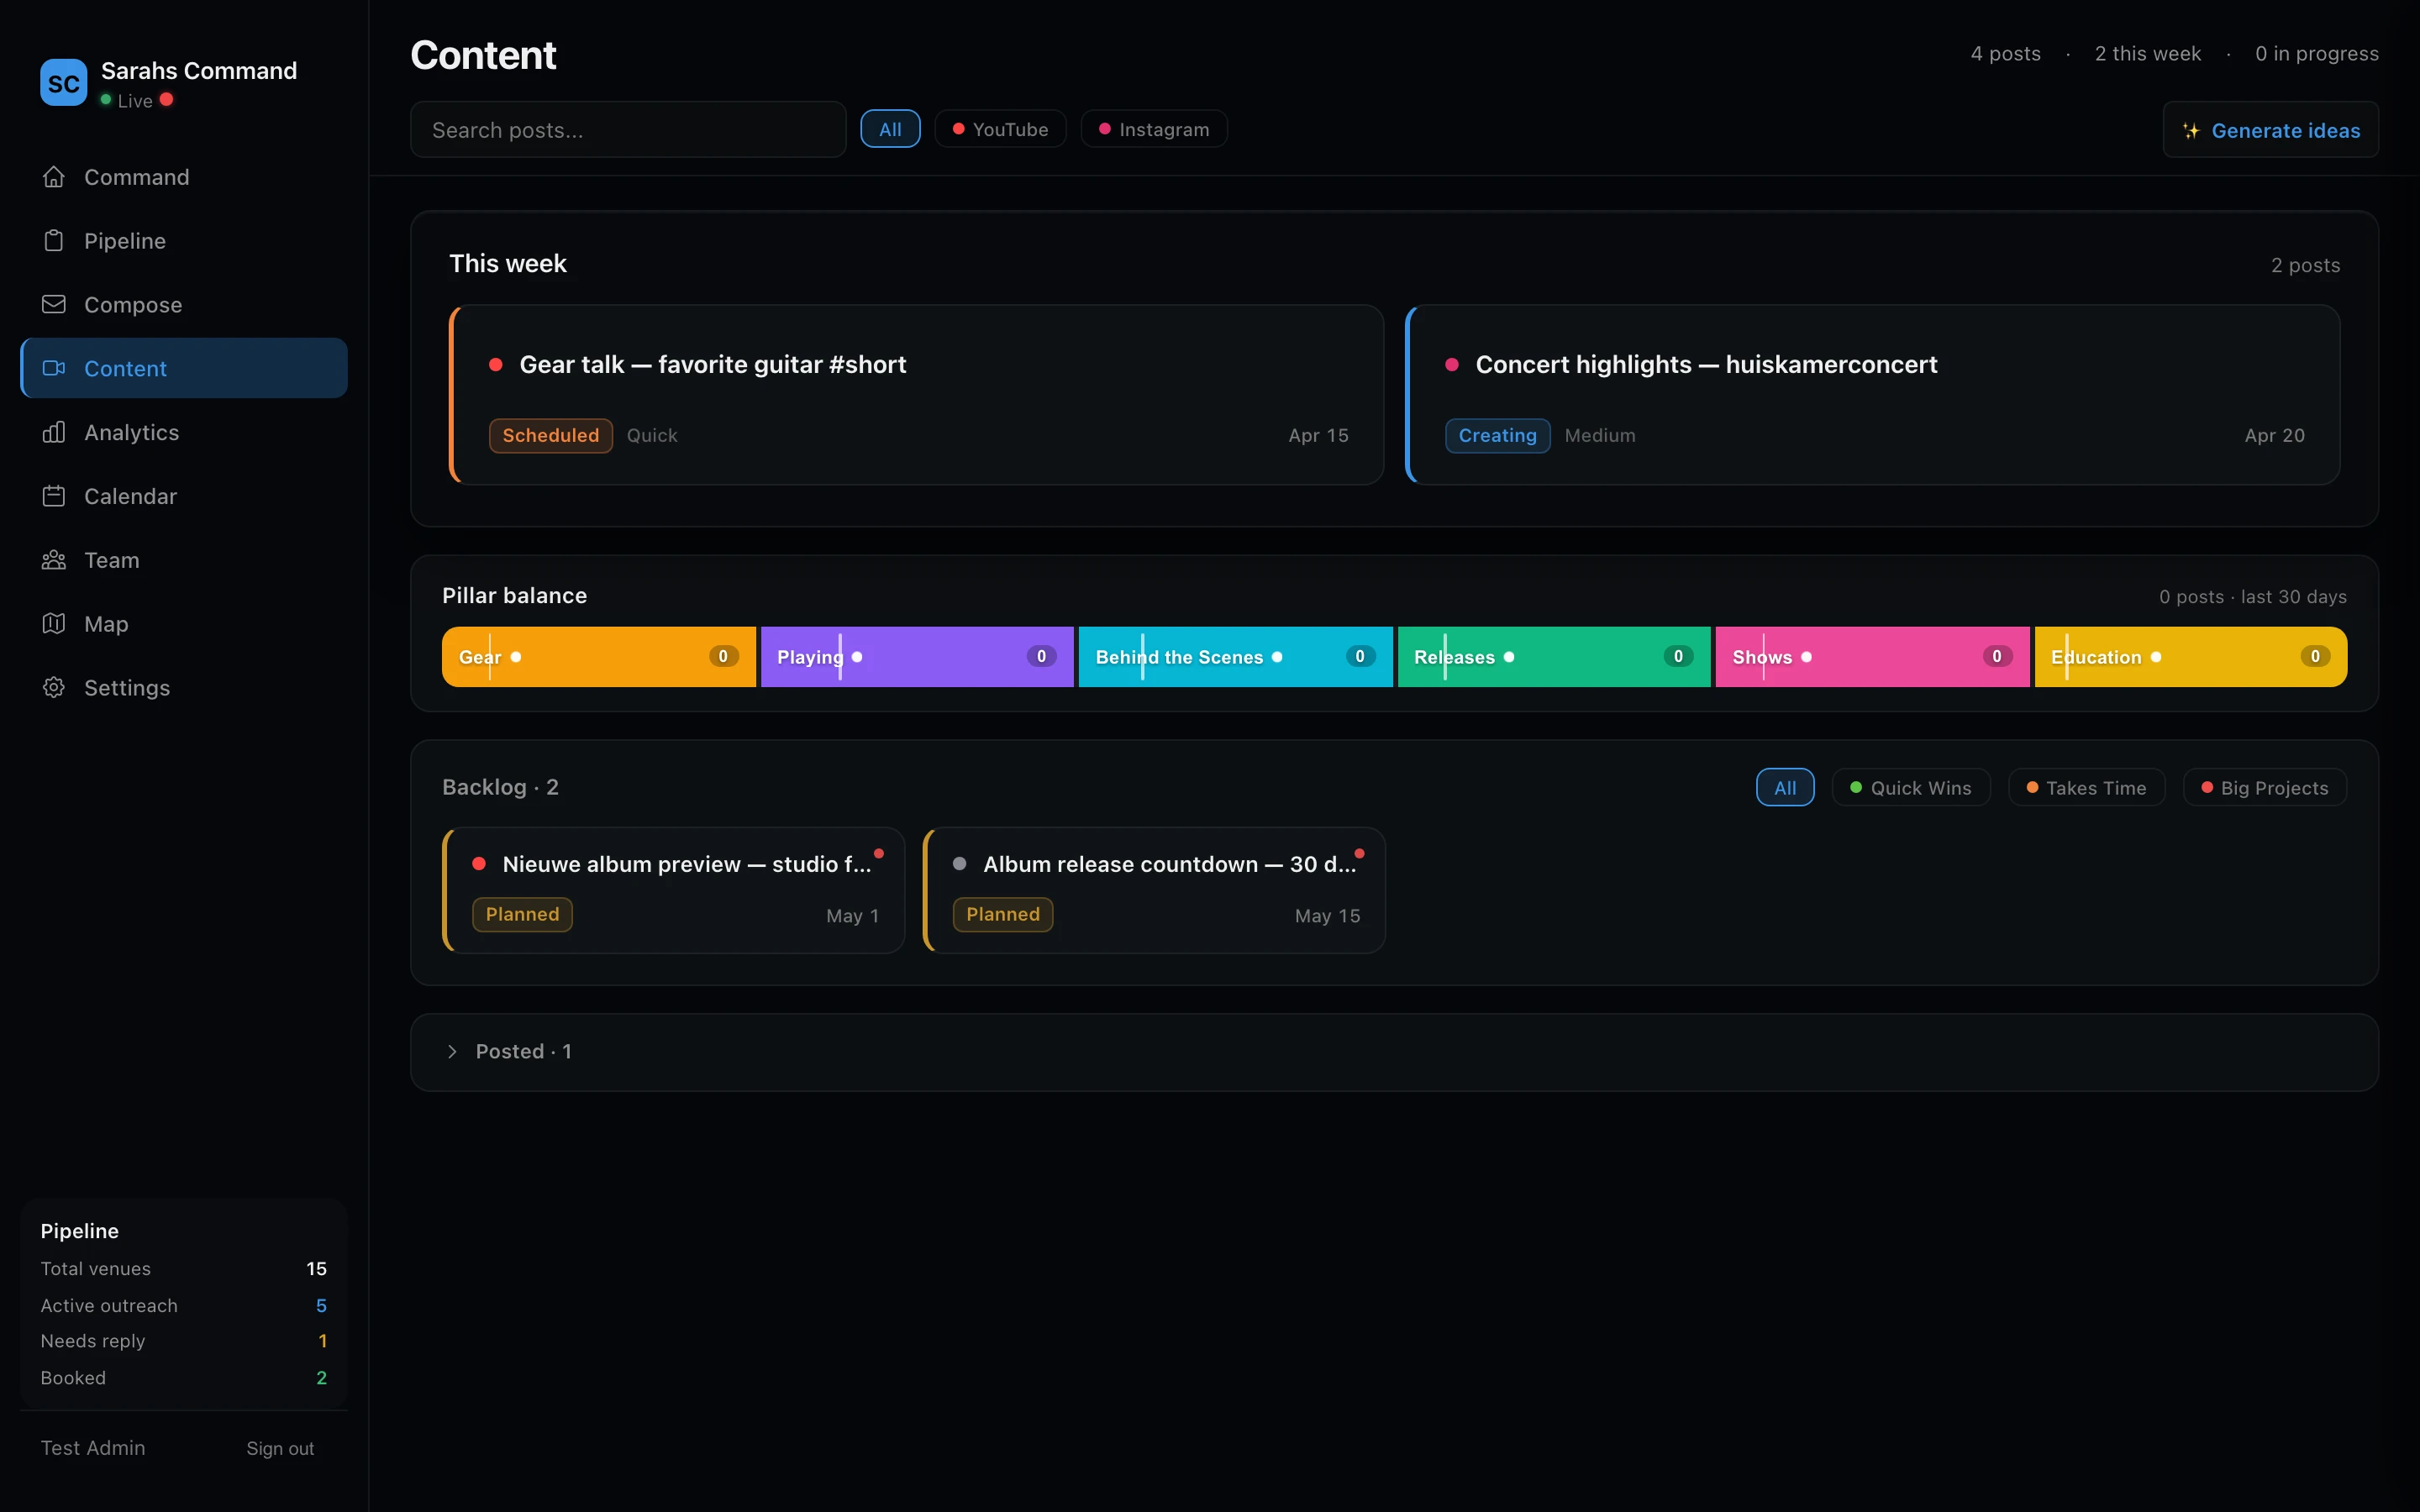Expand the Posted section

523,1051
